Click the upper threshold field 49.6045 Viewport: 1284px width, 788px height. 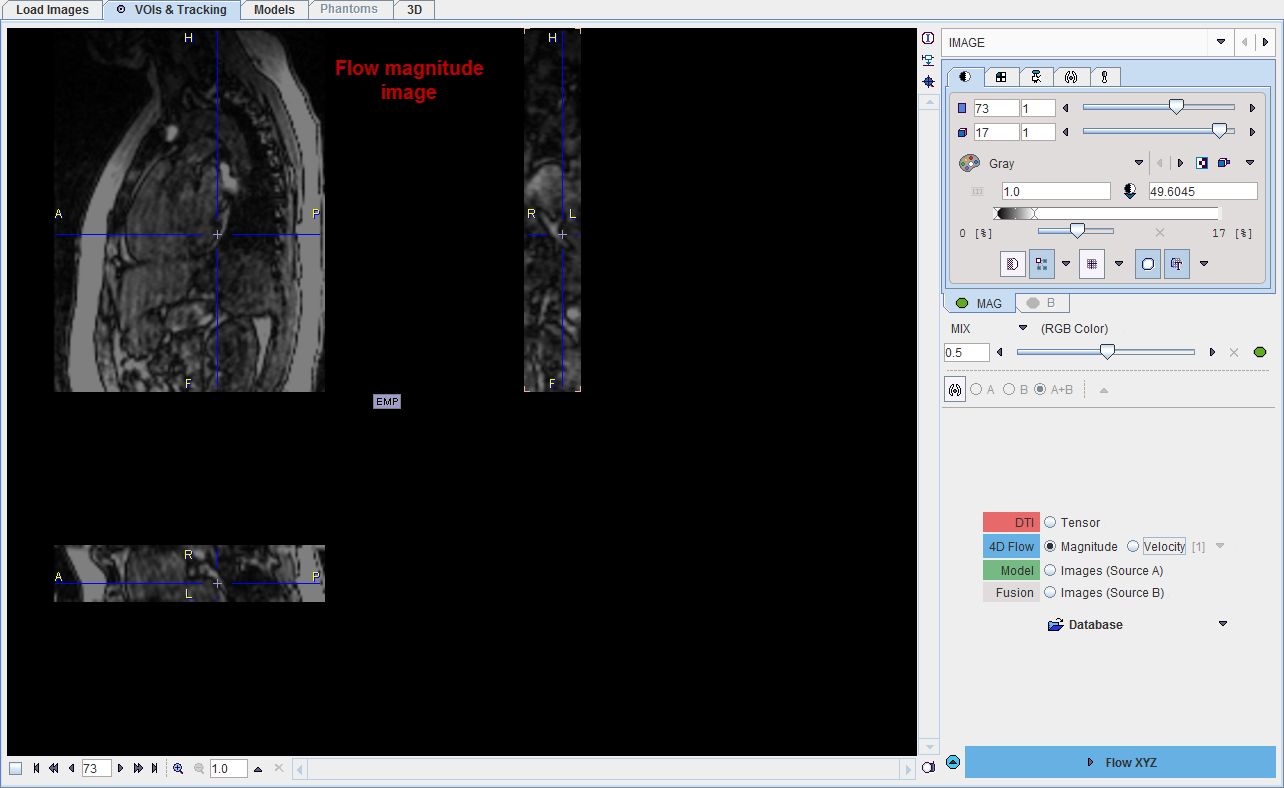pyautogui.click(x=1203, y=191)
